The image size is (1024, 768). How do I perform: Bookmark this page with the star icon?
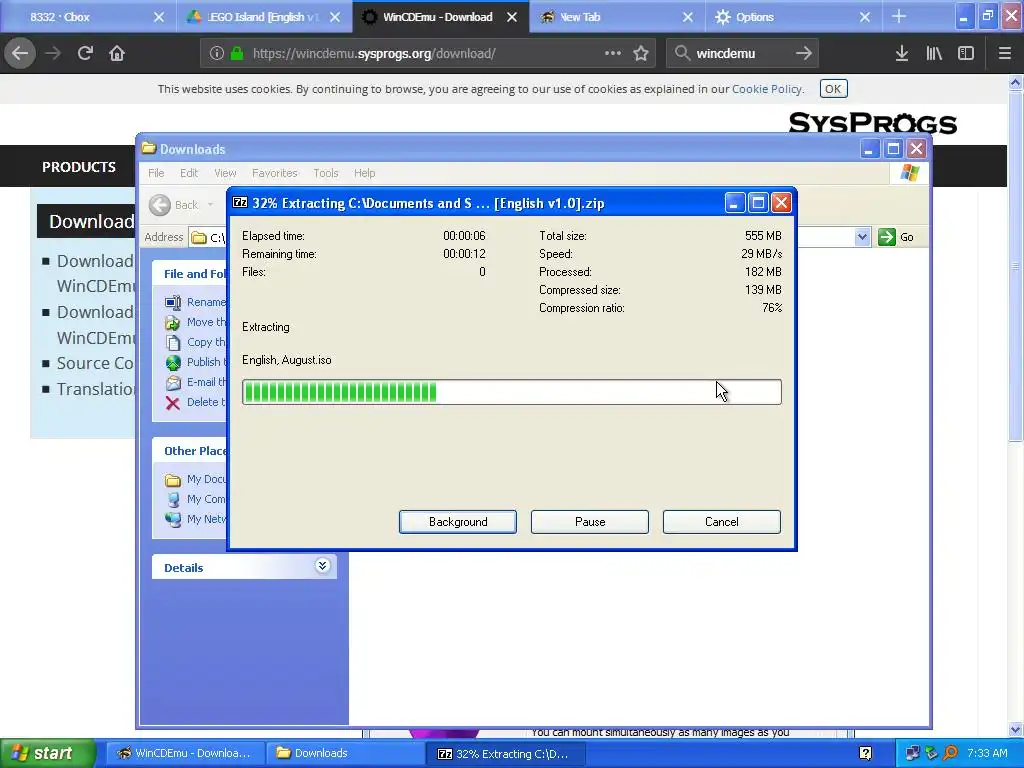coord(641,54)
